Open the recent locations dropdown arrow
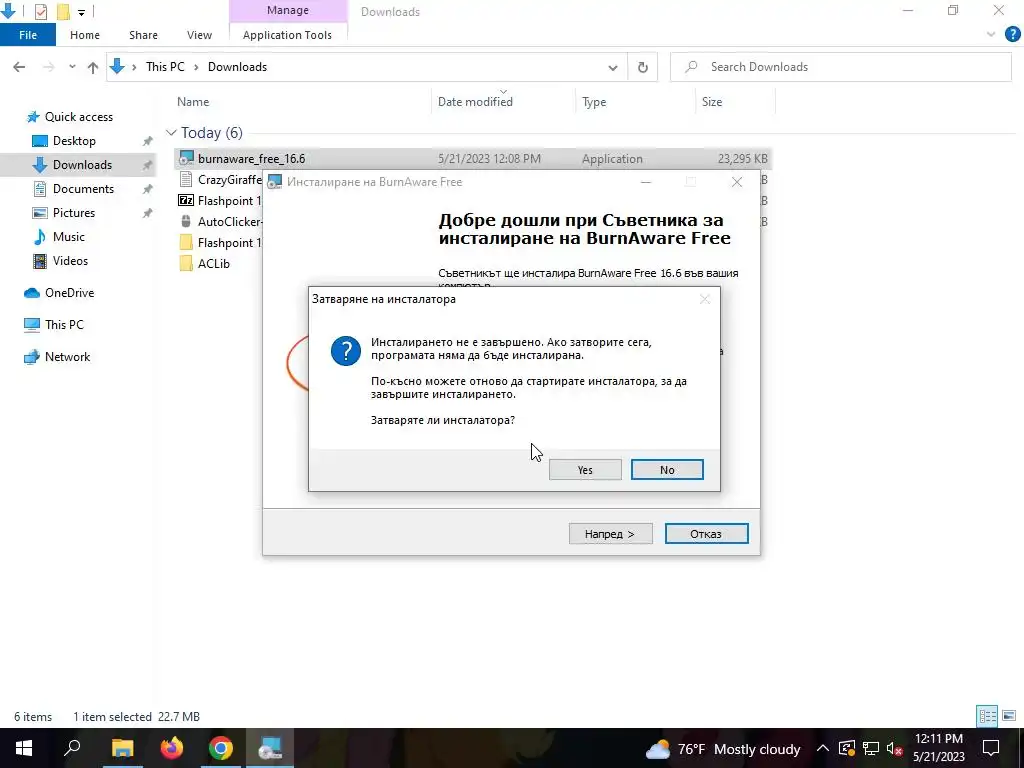1024x768 pixels. pos(72,67)
